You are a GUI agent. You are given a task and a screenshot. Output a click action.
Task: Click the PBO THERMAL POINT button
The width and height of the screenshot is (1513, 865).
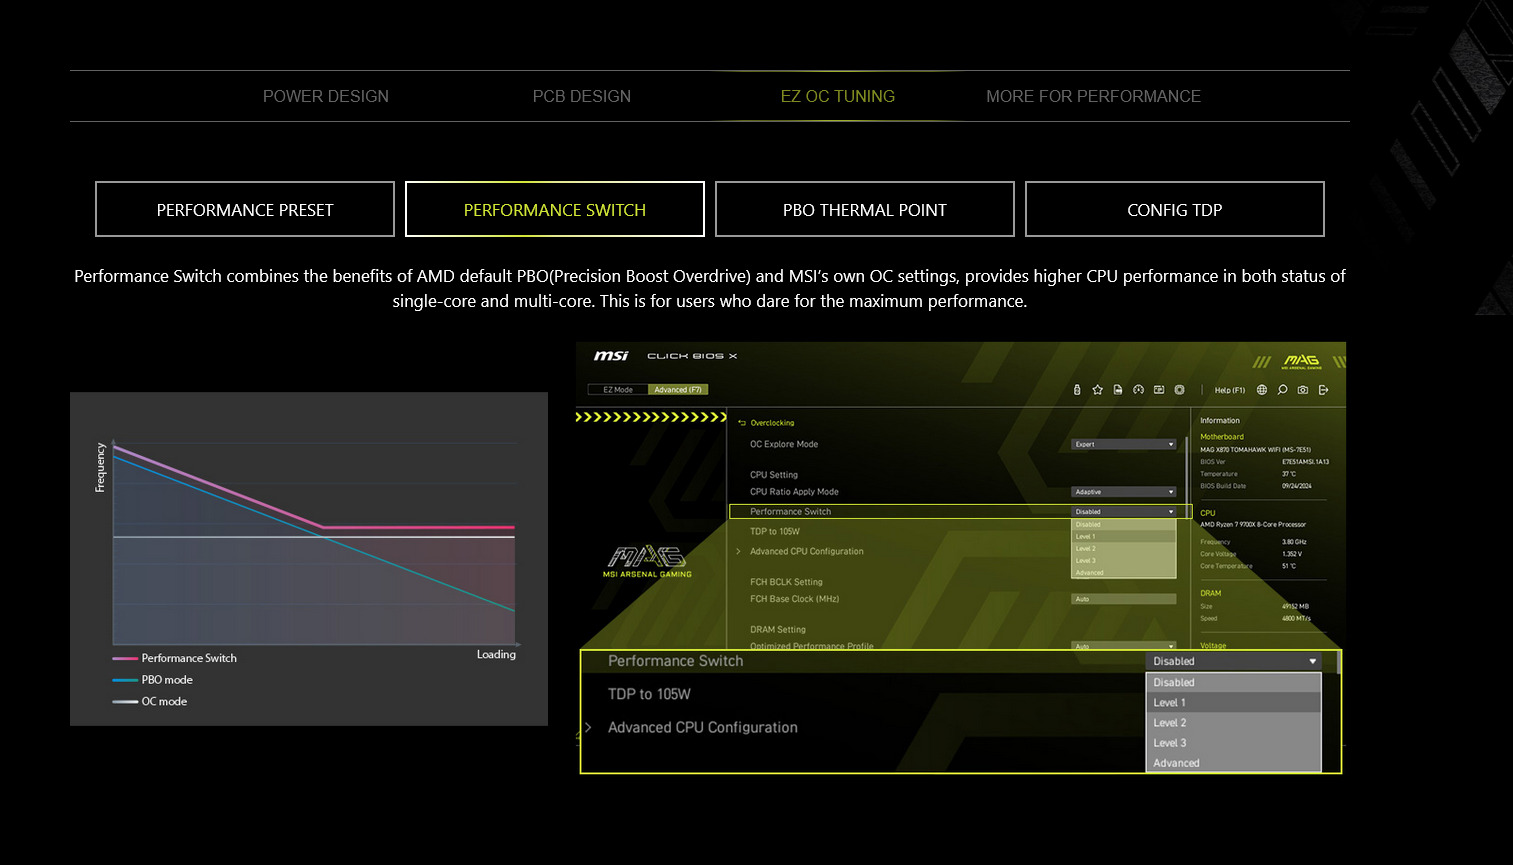(865, 209)
